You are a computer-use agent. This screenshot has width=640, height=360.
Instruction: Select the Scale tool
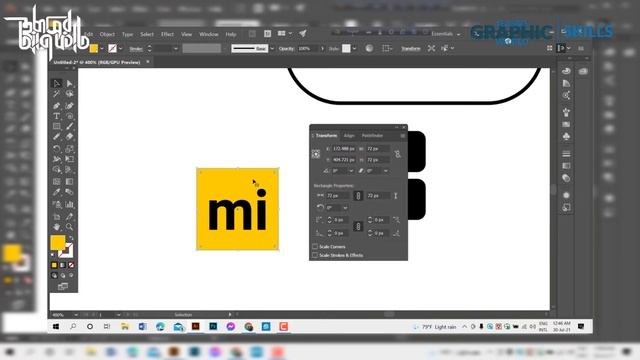click(x=69, y=149)
